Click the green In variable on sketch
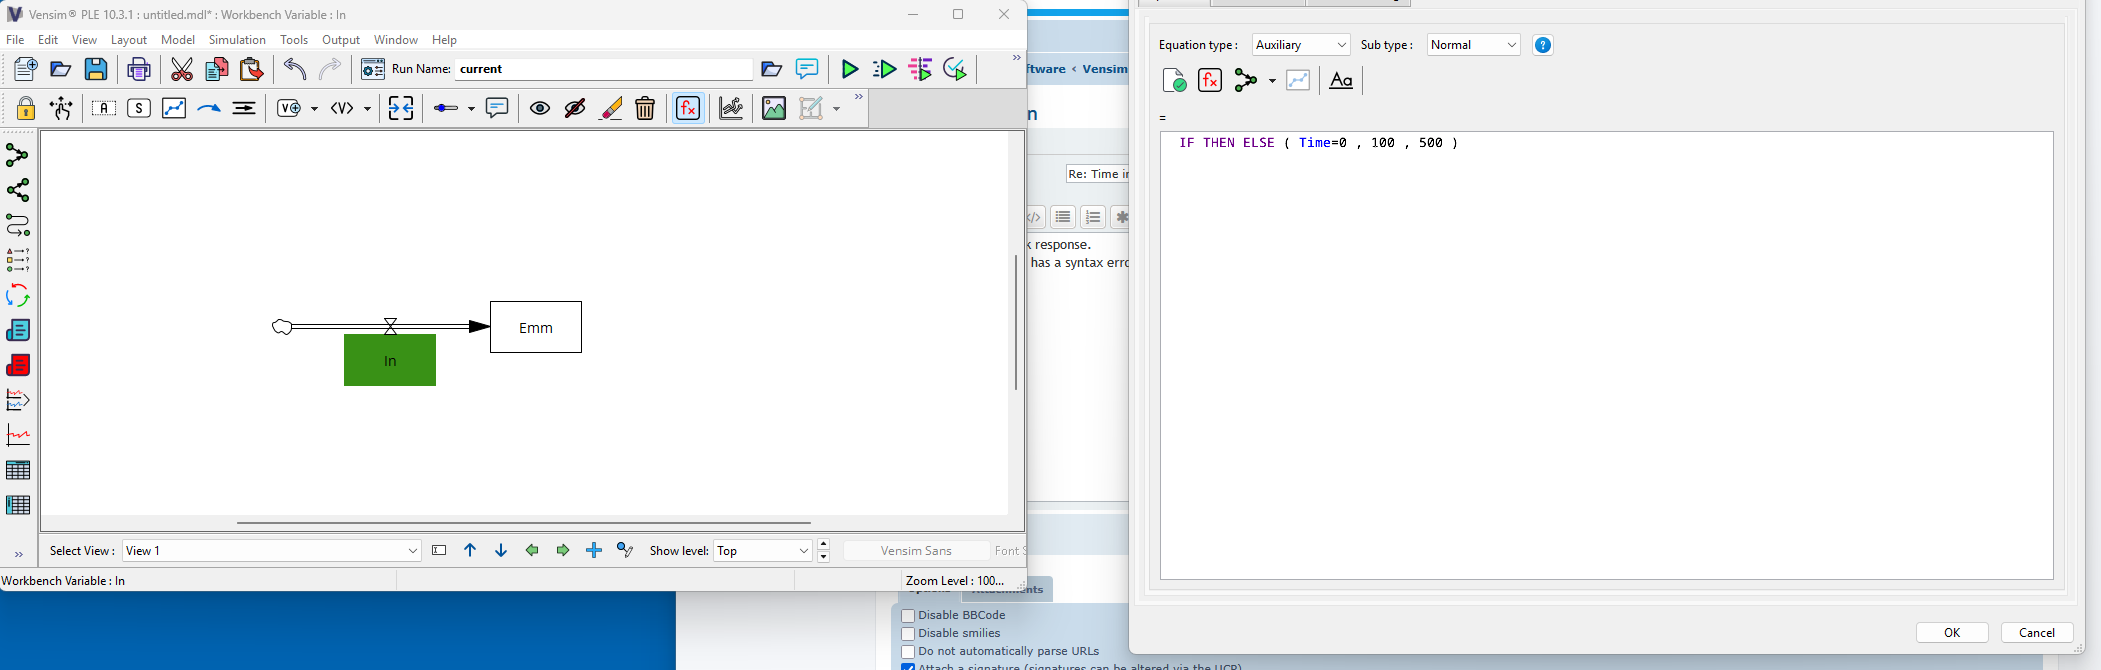The height and width of the screenshot is (670, 2101). pyautogui.click(x=390, y=360)
